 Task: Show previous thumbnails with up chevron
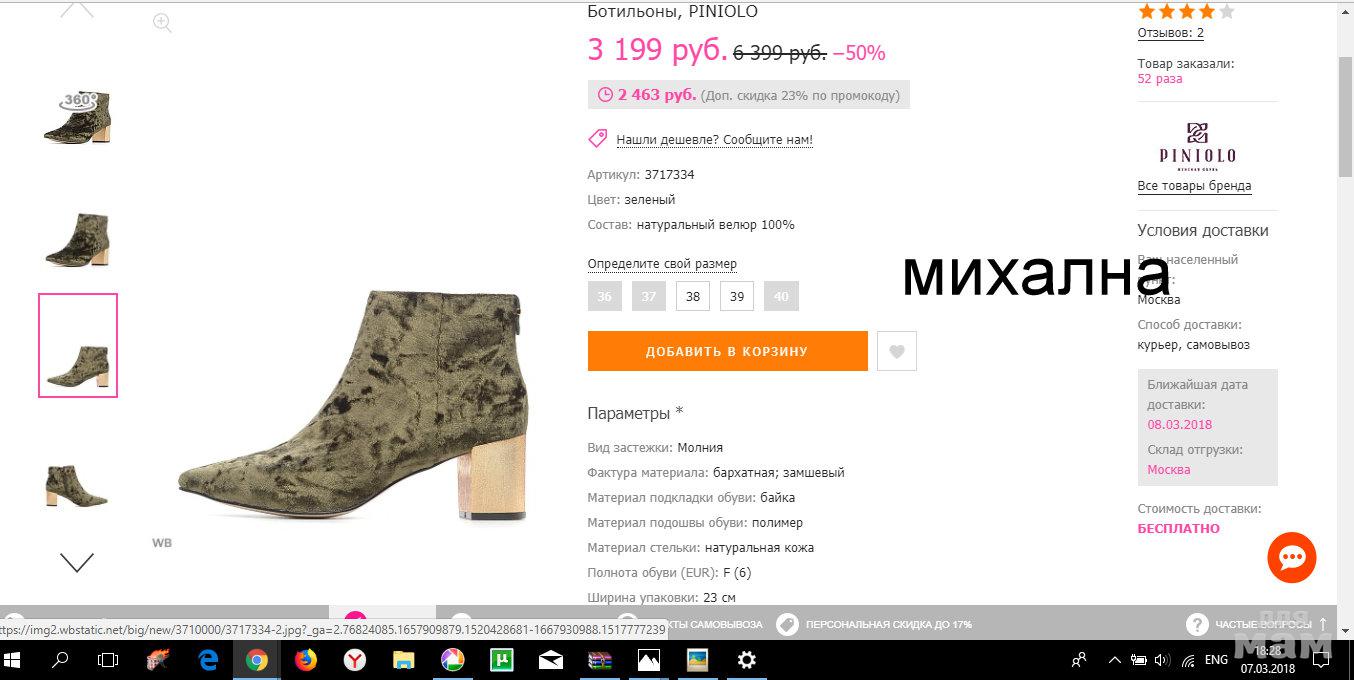[x=77, y=9]
